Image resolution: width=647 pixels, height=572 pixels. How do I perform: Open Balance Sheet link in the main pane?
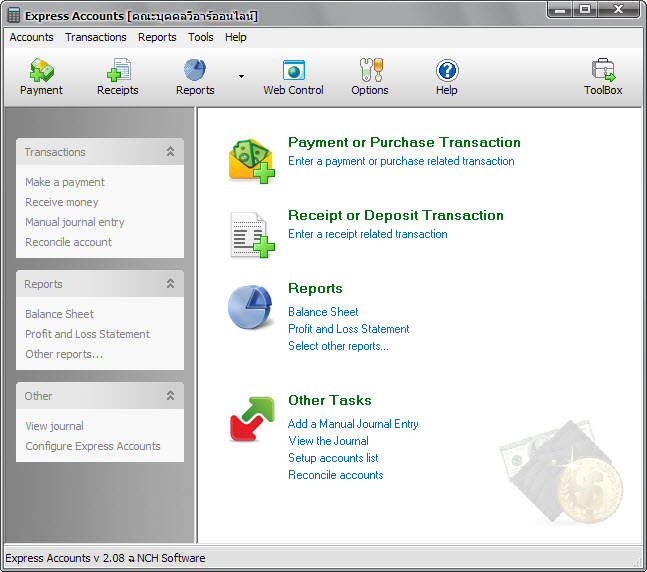323,312
